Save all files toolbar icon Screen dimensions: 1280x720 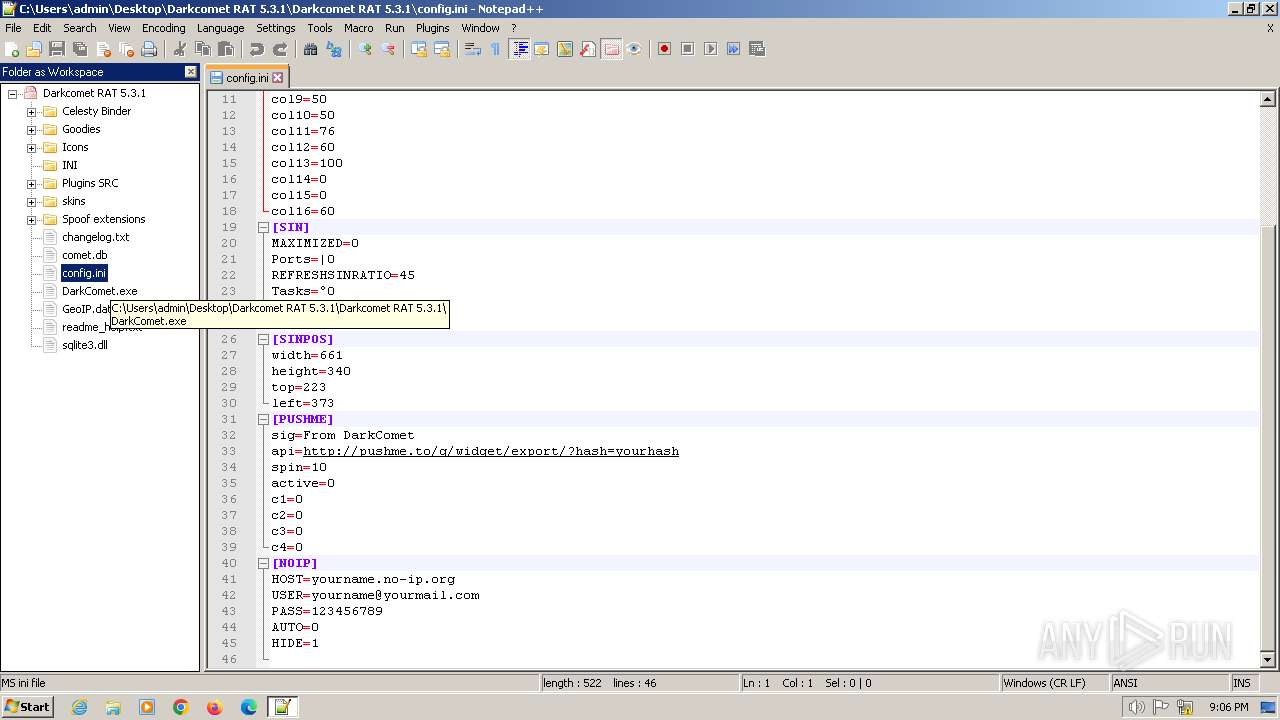[x=80, y=49]
